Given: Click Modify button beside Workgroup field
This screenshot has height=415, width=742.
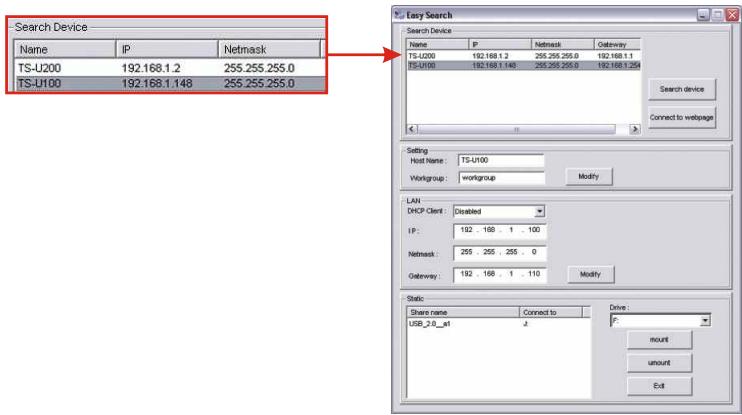Looking at the screenshot, I should (x=589, y=177).
